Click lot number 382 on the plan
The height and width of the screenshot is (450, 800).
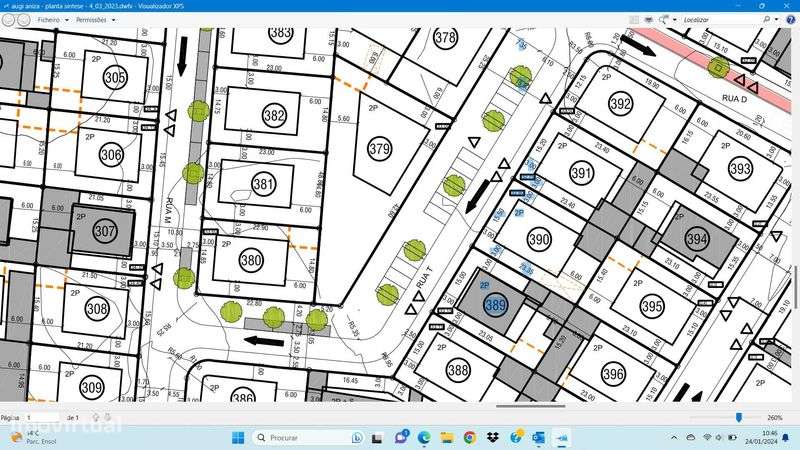point(274,115)
